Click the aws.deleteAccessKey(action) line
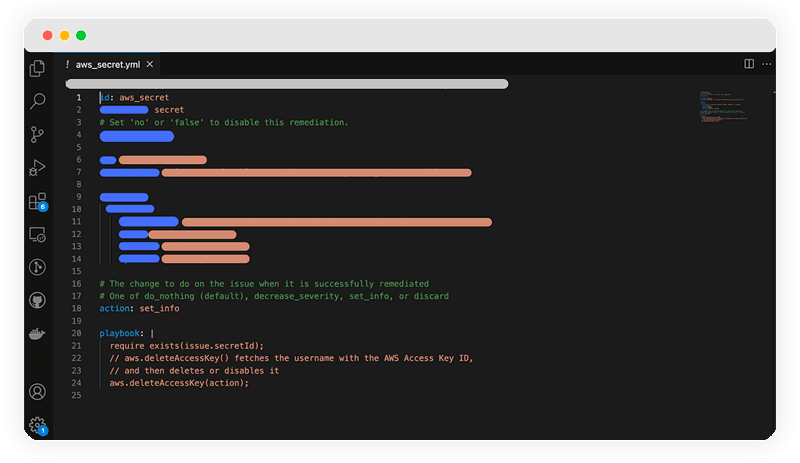Viewport: 800px width, 463px height. 179,382
